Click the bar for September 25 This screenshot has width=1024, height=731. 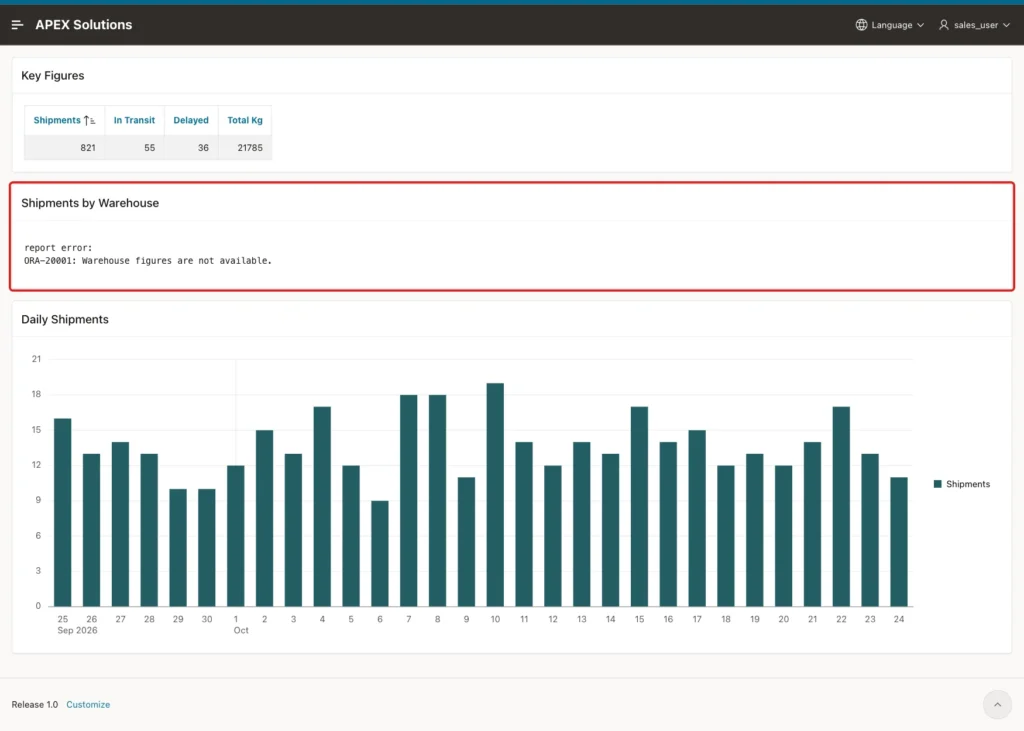tap(63, 512)
